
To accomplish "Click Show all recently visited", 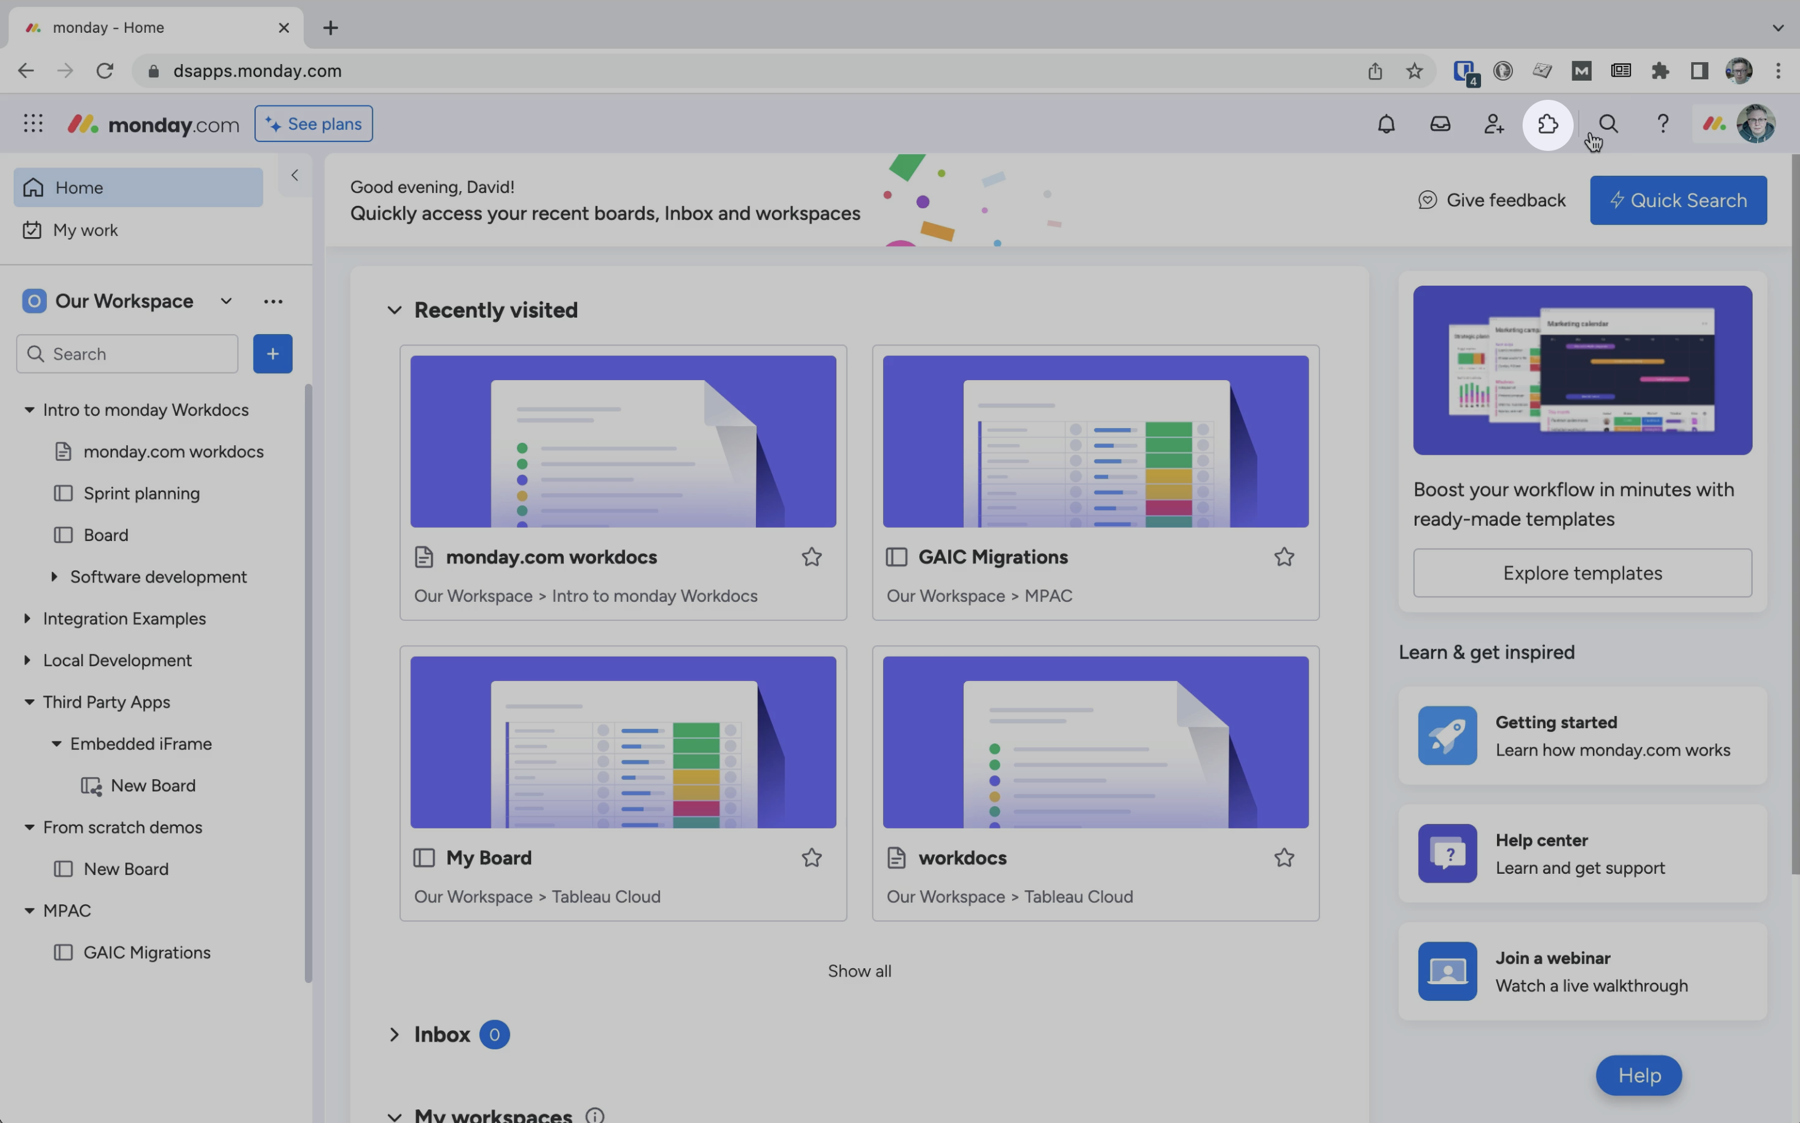I will coord(859,971).
